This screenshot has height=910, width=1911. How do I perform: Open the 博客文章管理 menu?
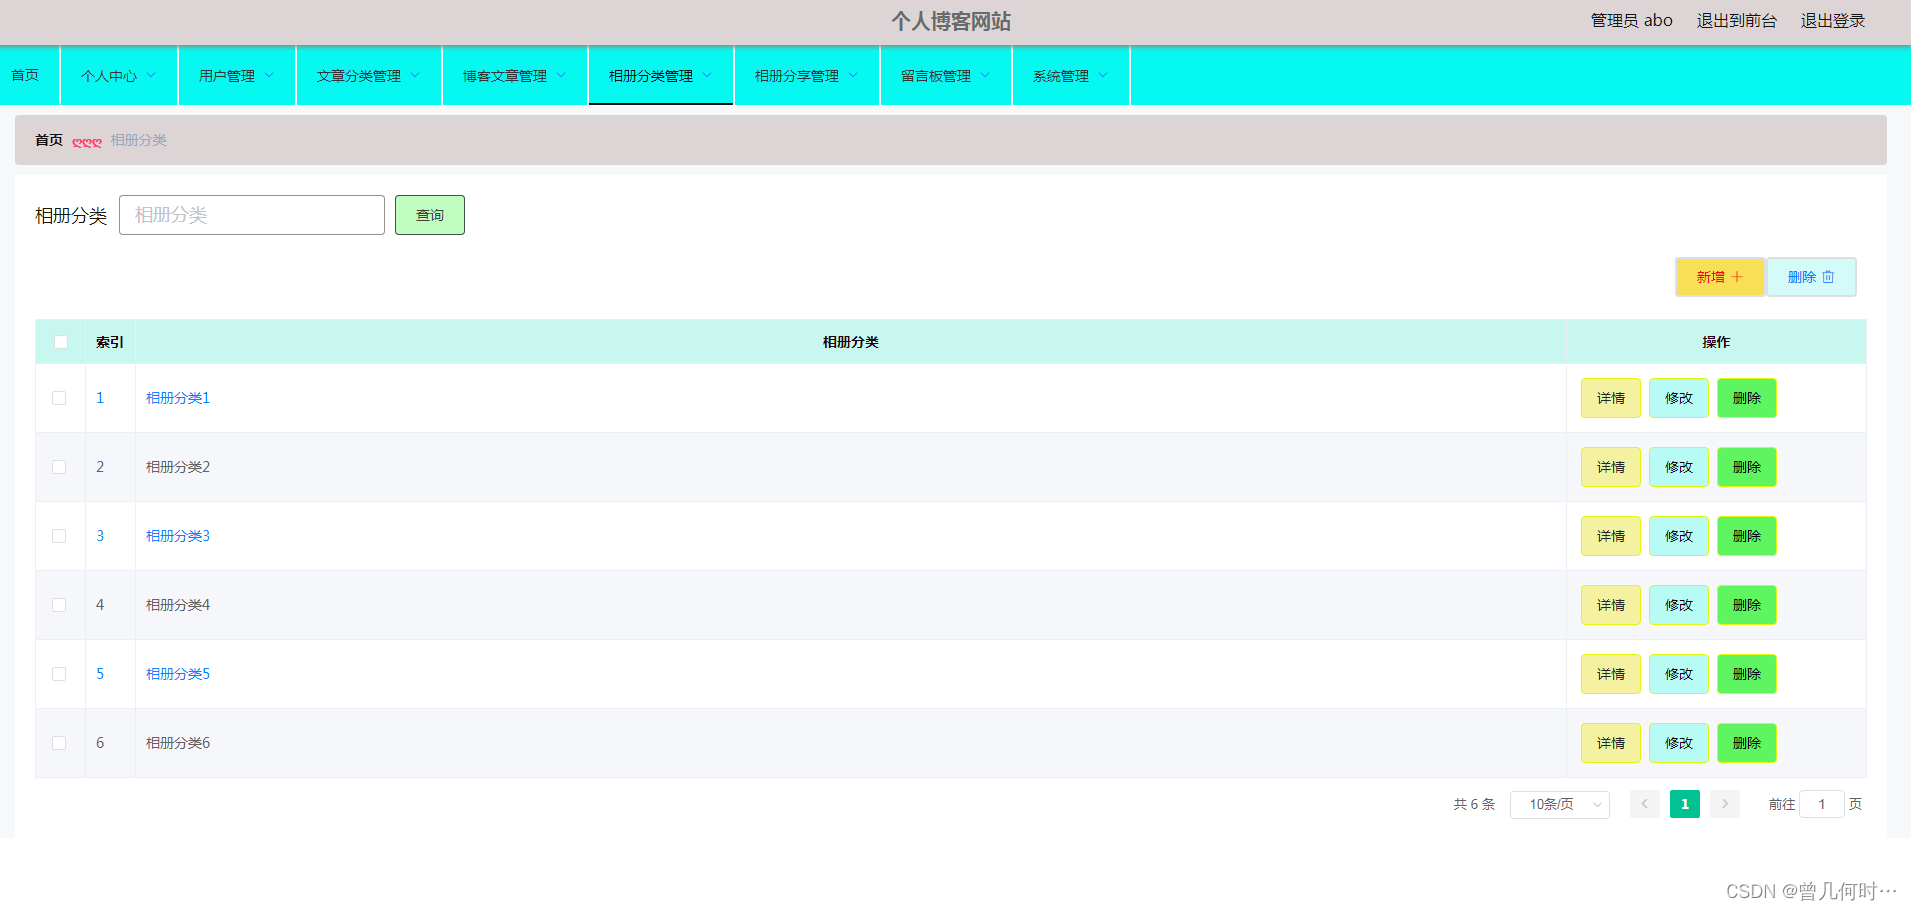tap(515, 76)
